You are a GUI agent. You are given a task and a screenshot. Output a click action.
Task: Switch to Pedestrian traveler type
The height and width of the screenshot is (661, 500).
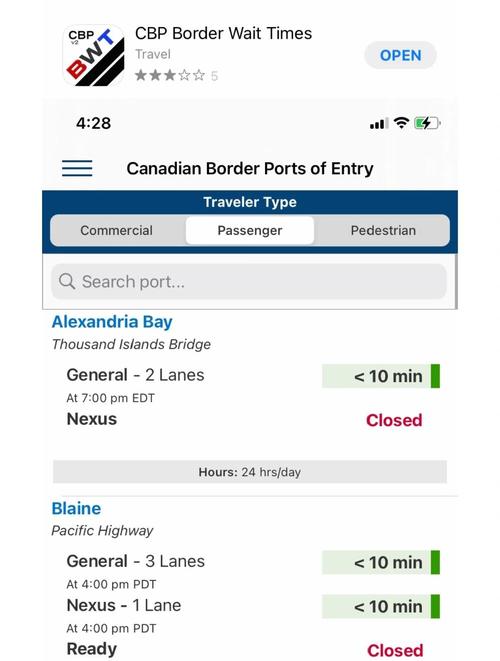pyautogui.click(x=383, y=231)
